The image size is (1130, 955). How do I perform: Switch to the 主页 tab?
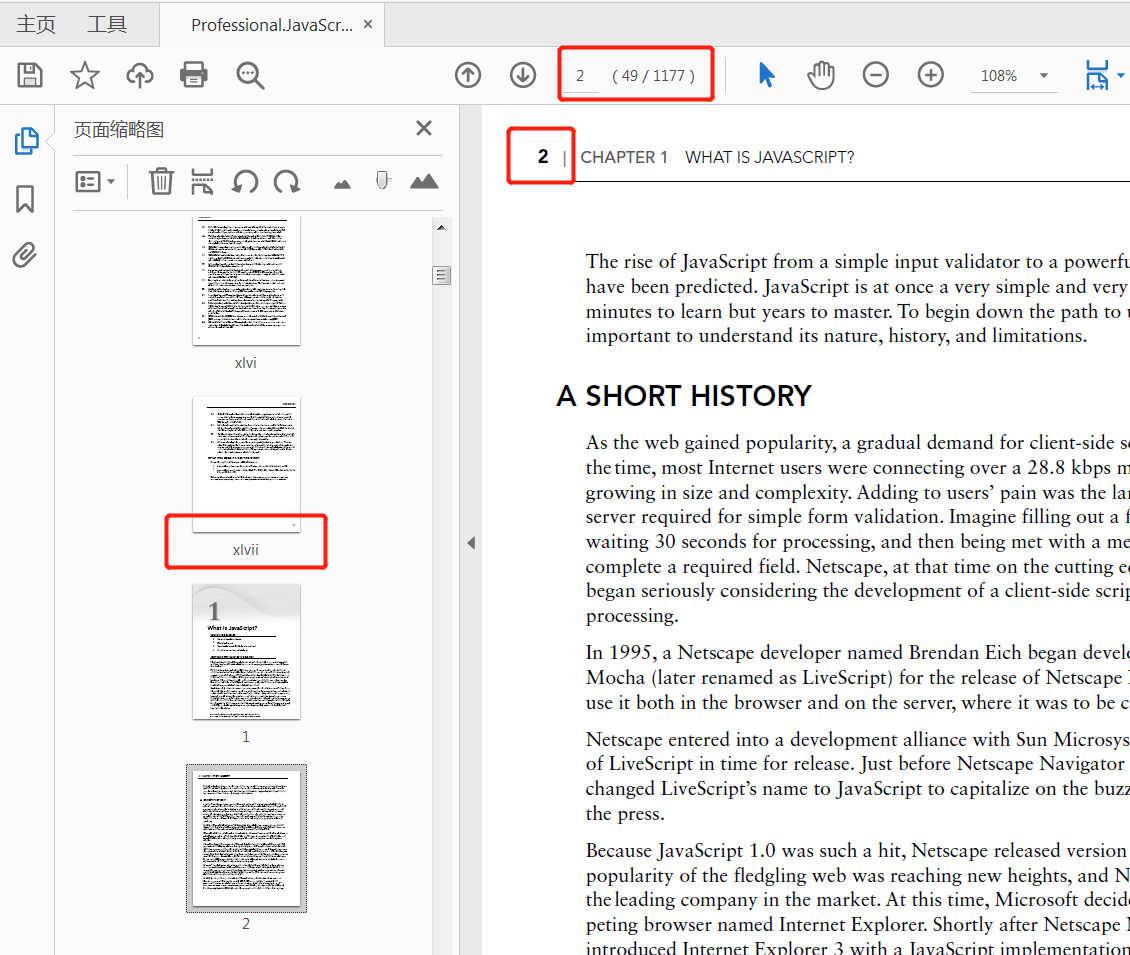point(36,25)
